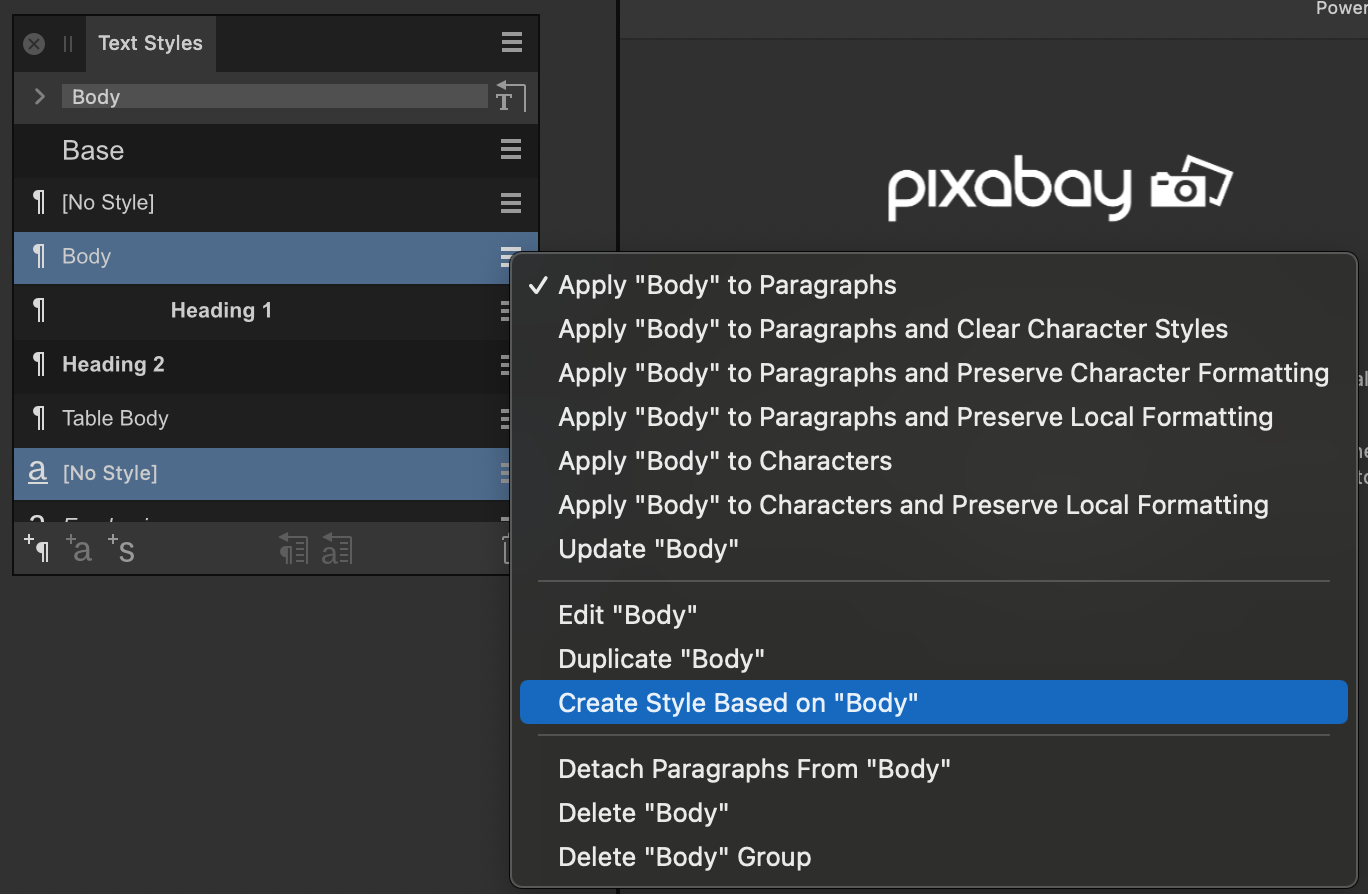The image size is (1368, 894).
Task: Choose Create Style Based on "Body"
Action: (740, 702)
